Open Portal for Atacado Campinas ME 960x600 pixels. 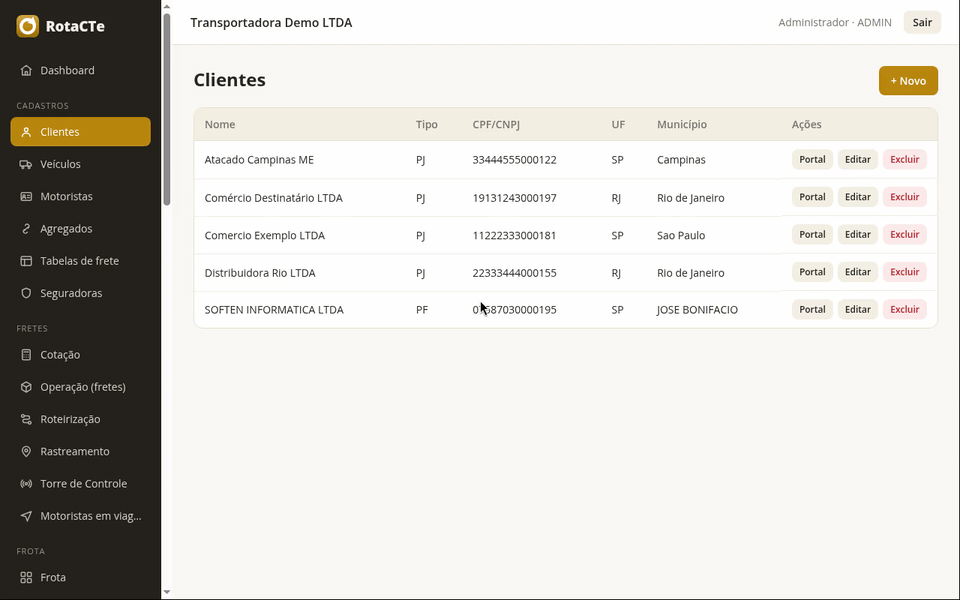click(x=812, y=159)
